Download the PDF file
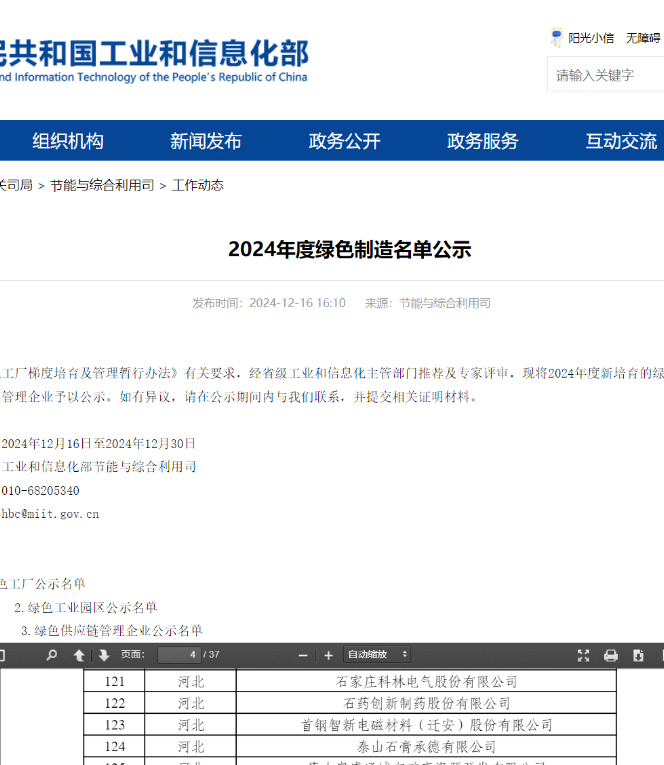 point(638,655)
